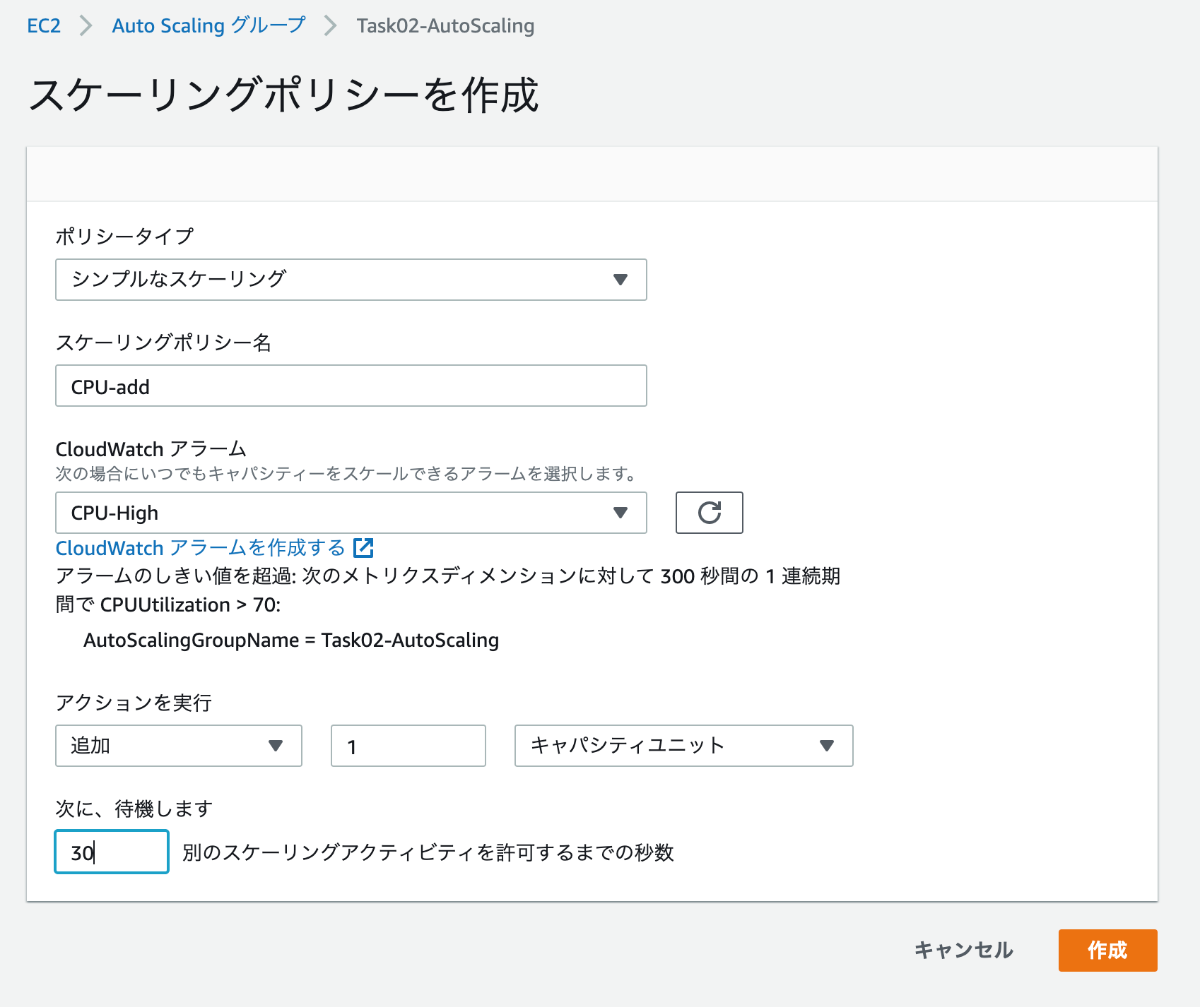Click AutoScalingGroupName = Task02-AutoScaling text
The image size is (1200, 1007).
[291, 640]
